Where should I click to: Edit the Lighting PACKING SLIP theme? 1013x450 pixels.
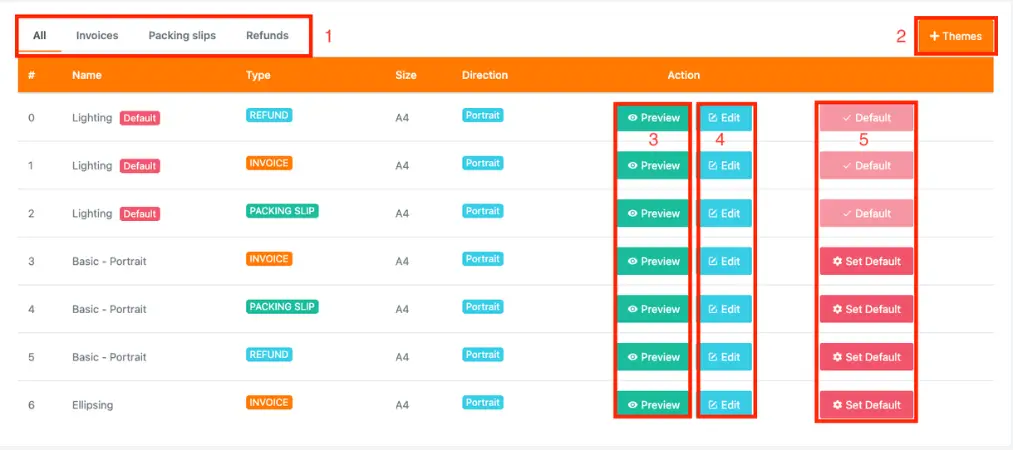725,213
